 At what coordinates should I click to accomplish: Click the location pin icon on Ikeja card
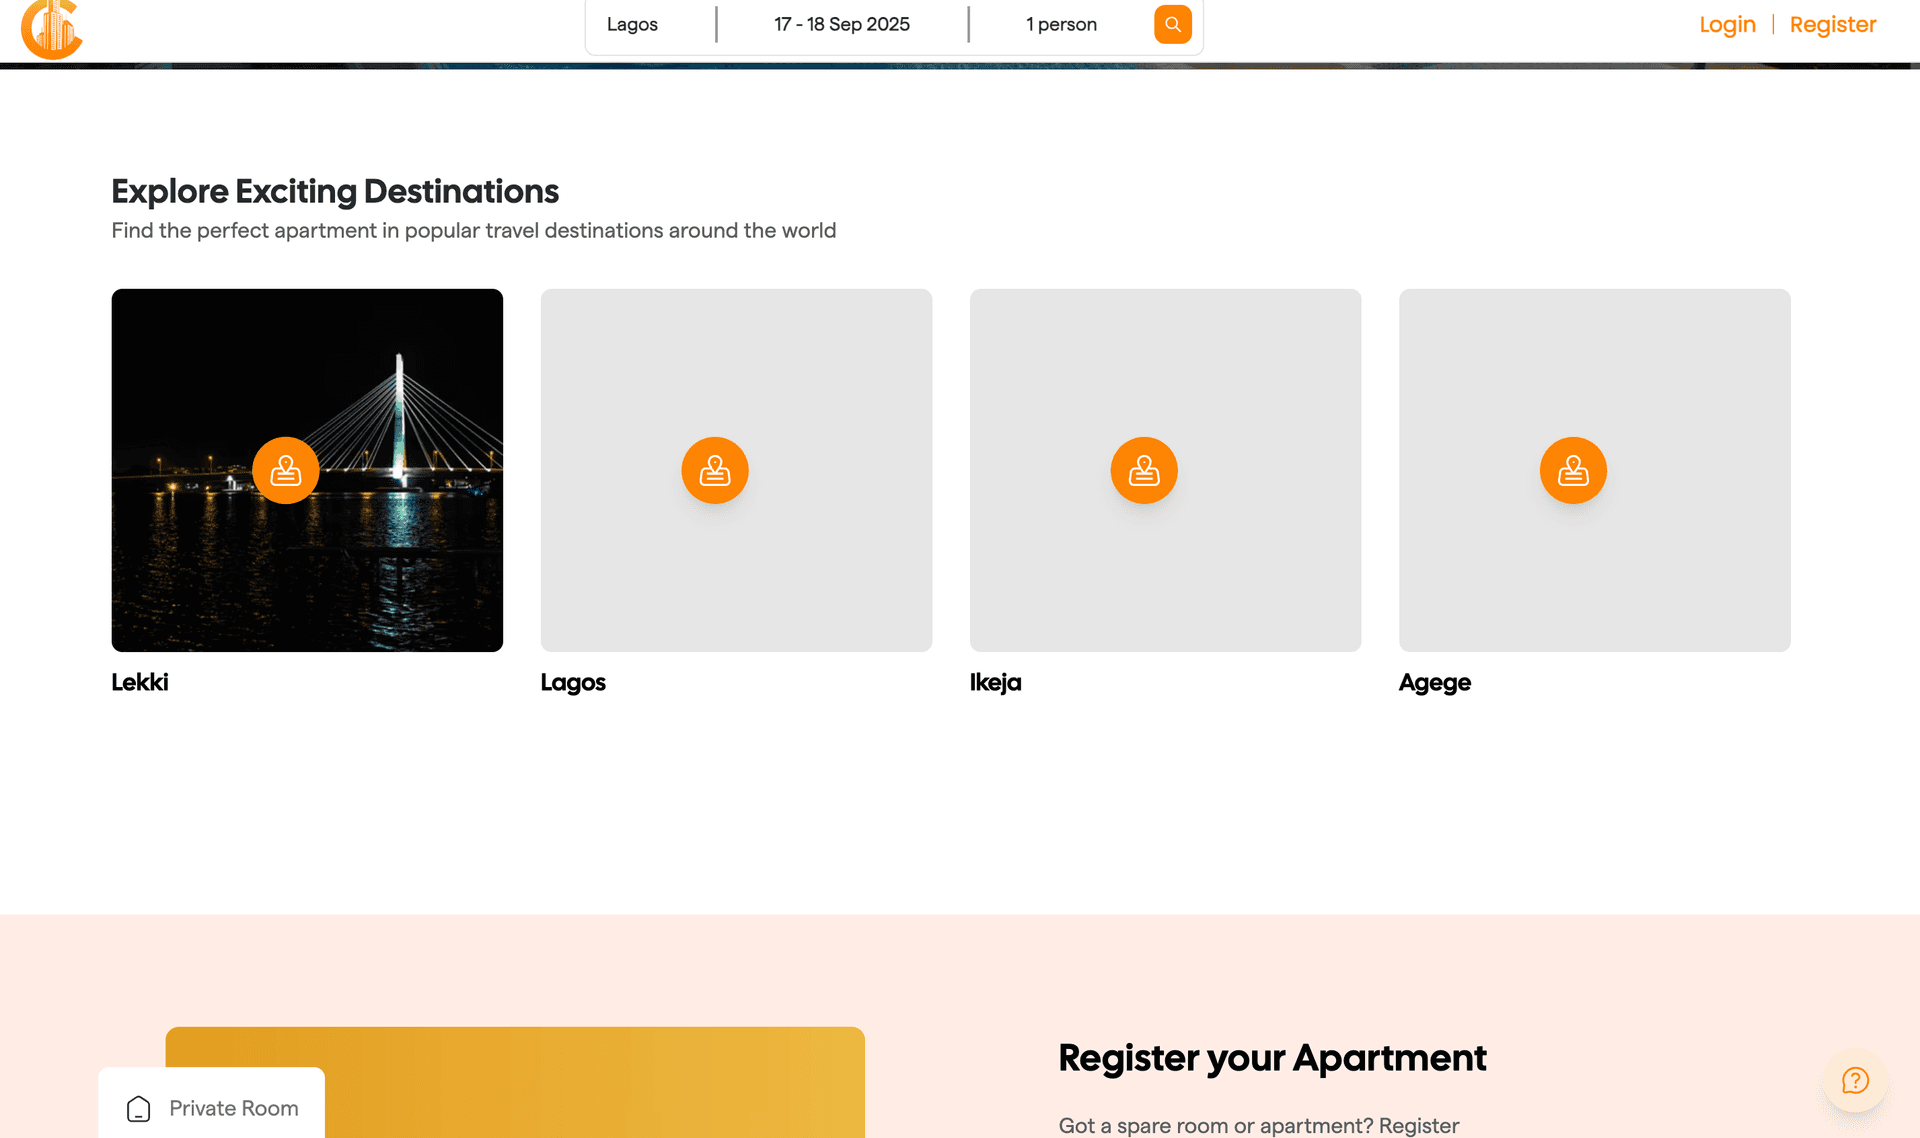[x=1144, y=470]
